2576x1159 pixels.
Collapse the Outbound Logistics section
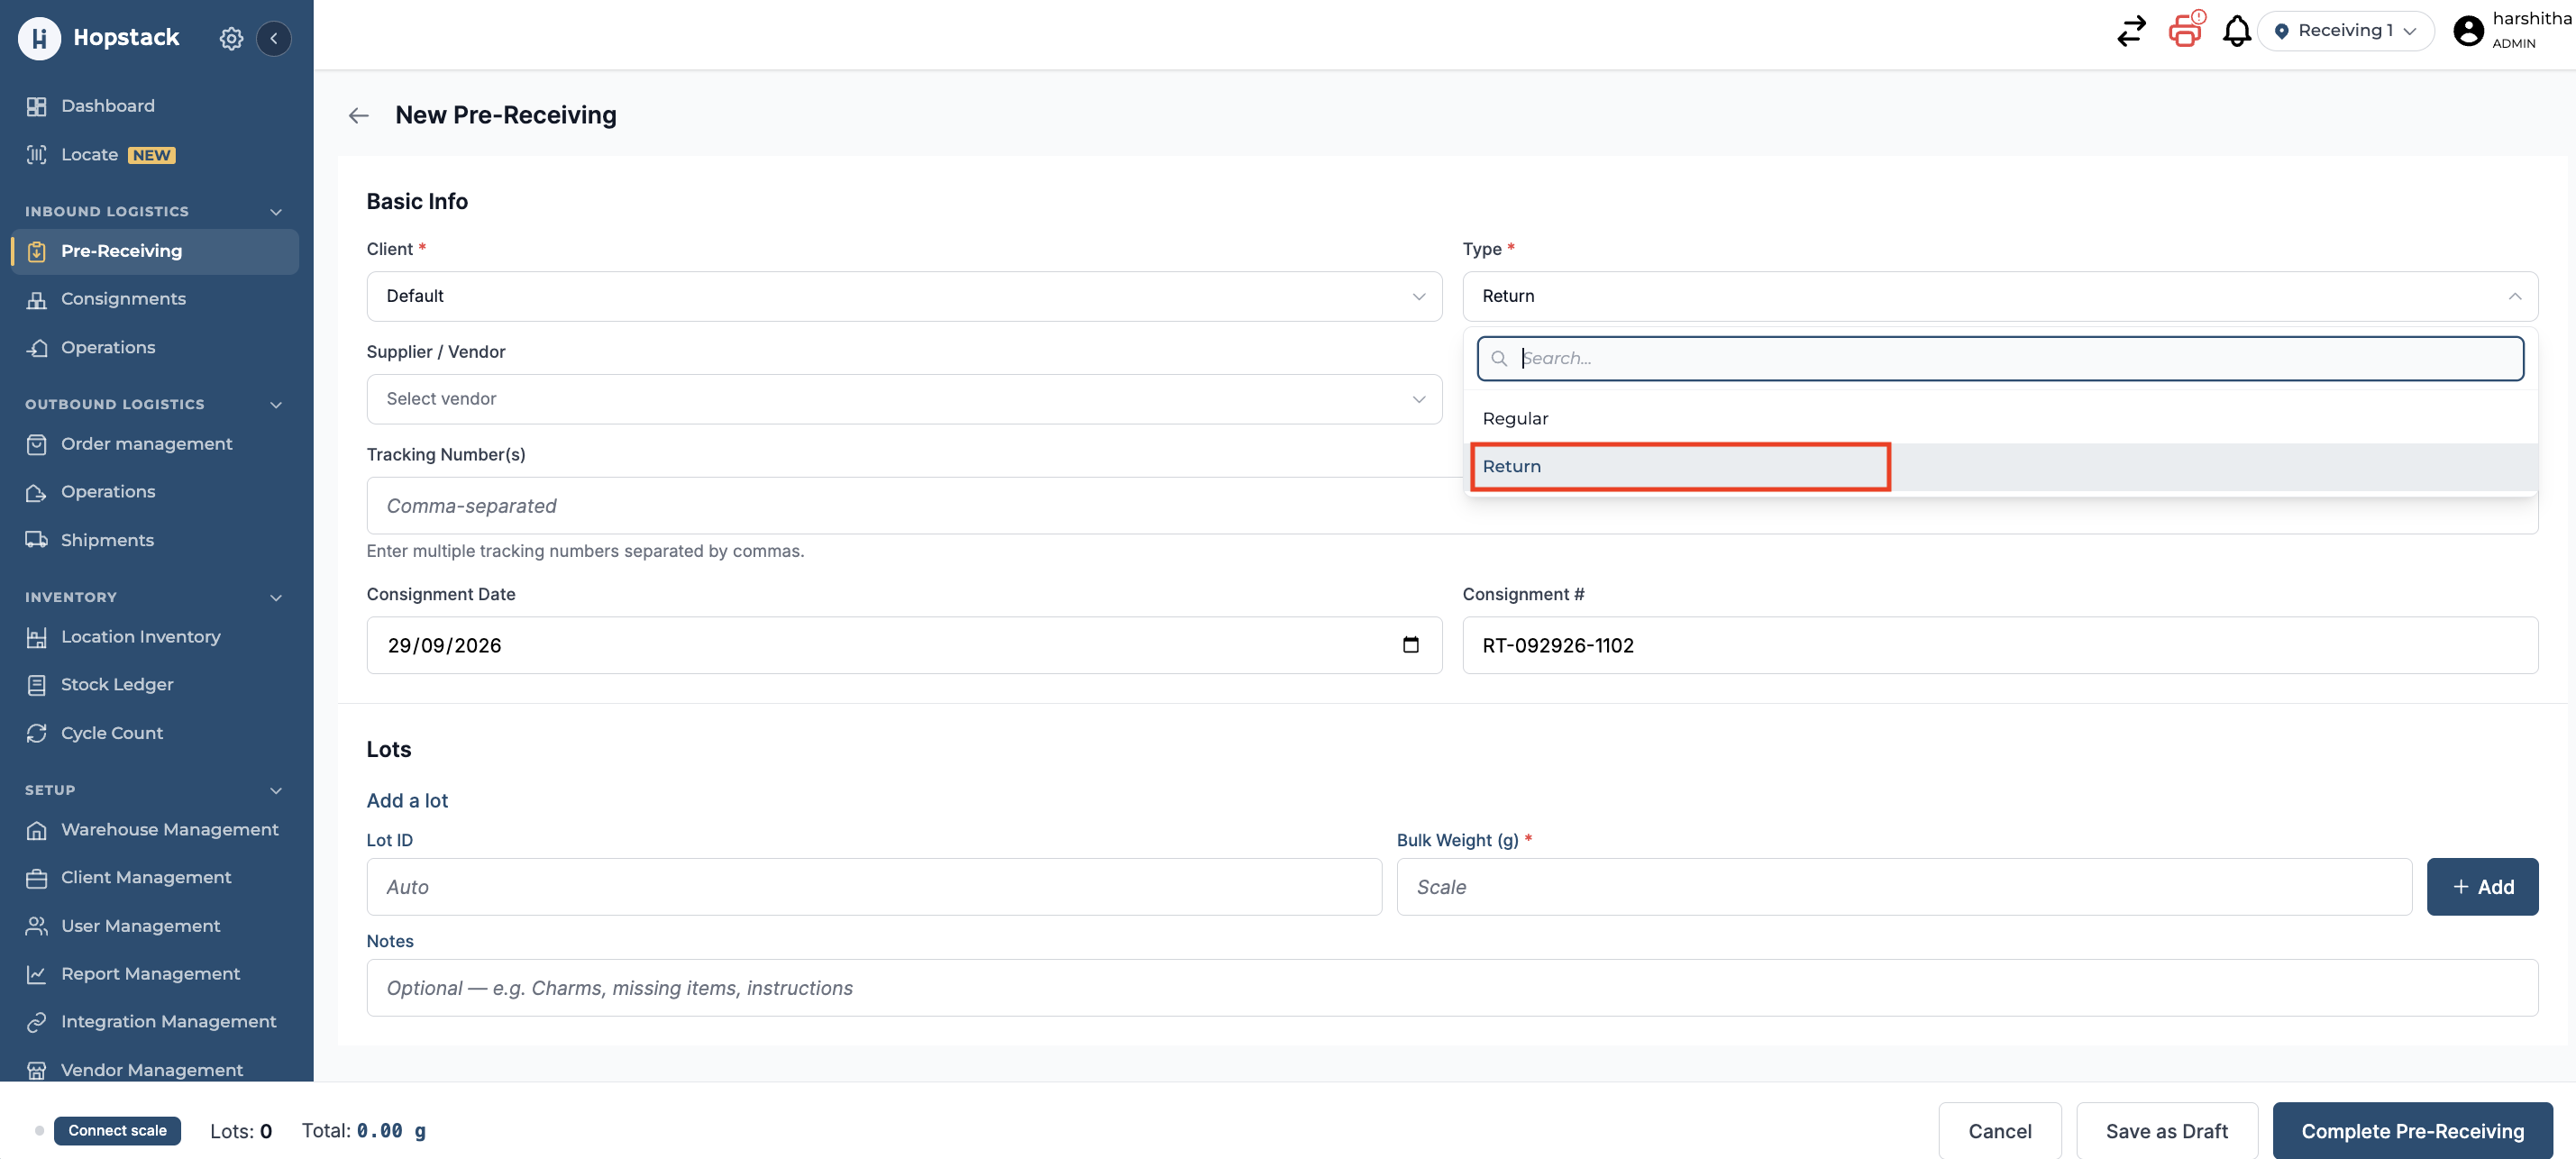276,405
